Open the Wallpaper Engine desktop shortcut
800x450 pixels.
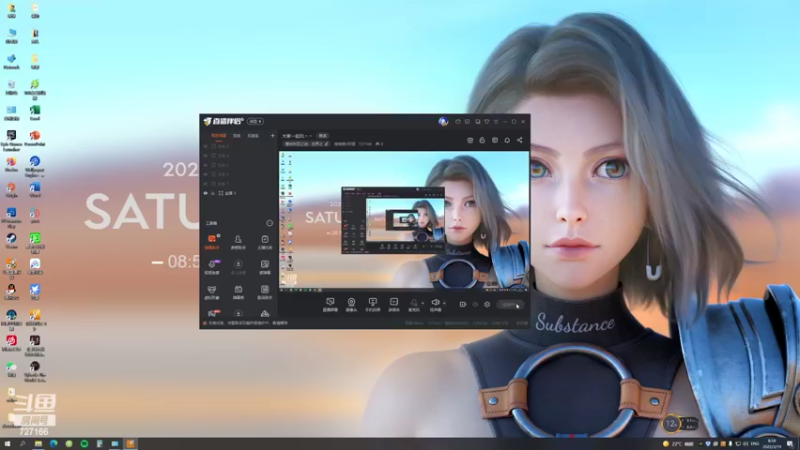(x=35, y=167)
